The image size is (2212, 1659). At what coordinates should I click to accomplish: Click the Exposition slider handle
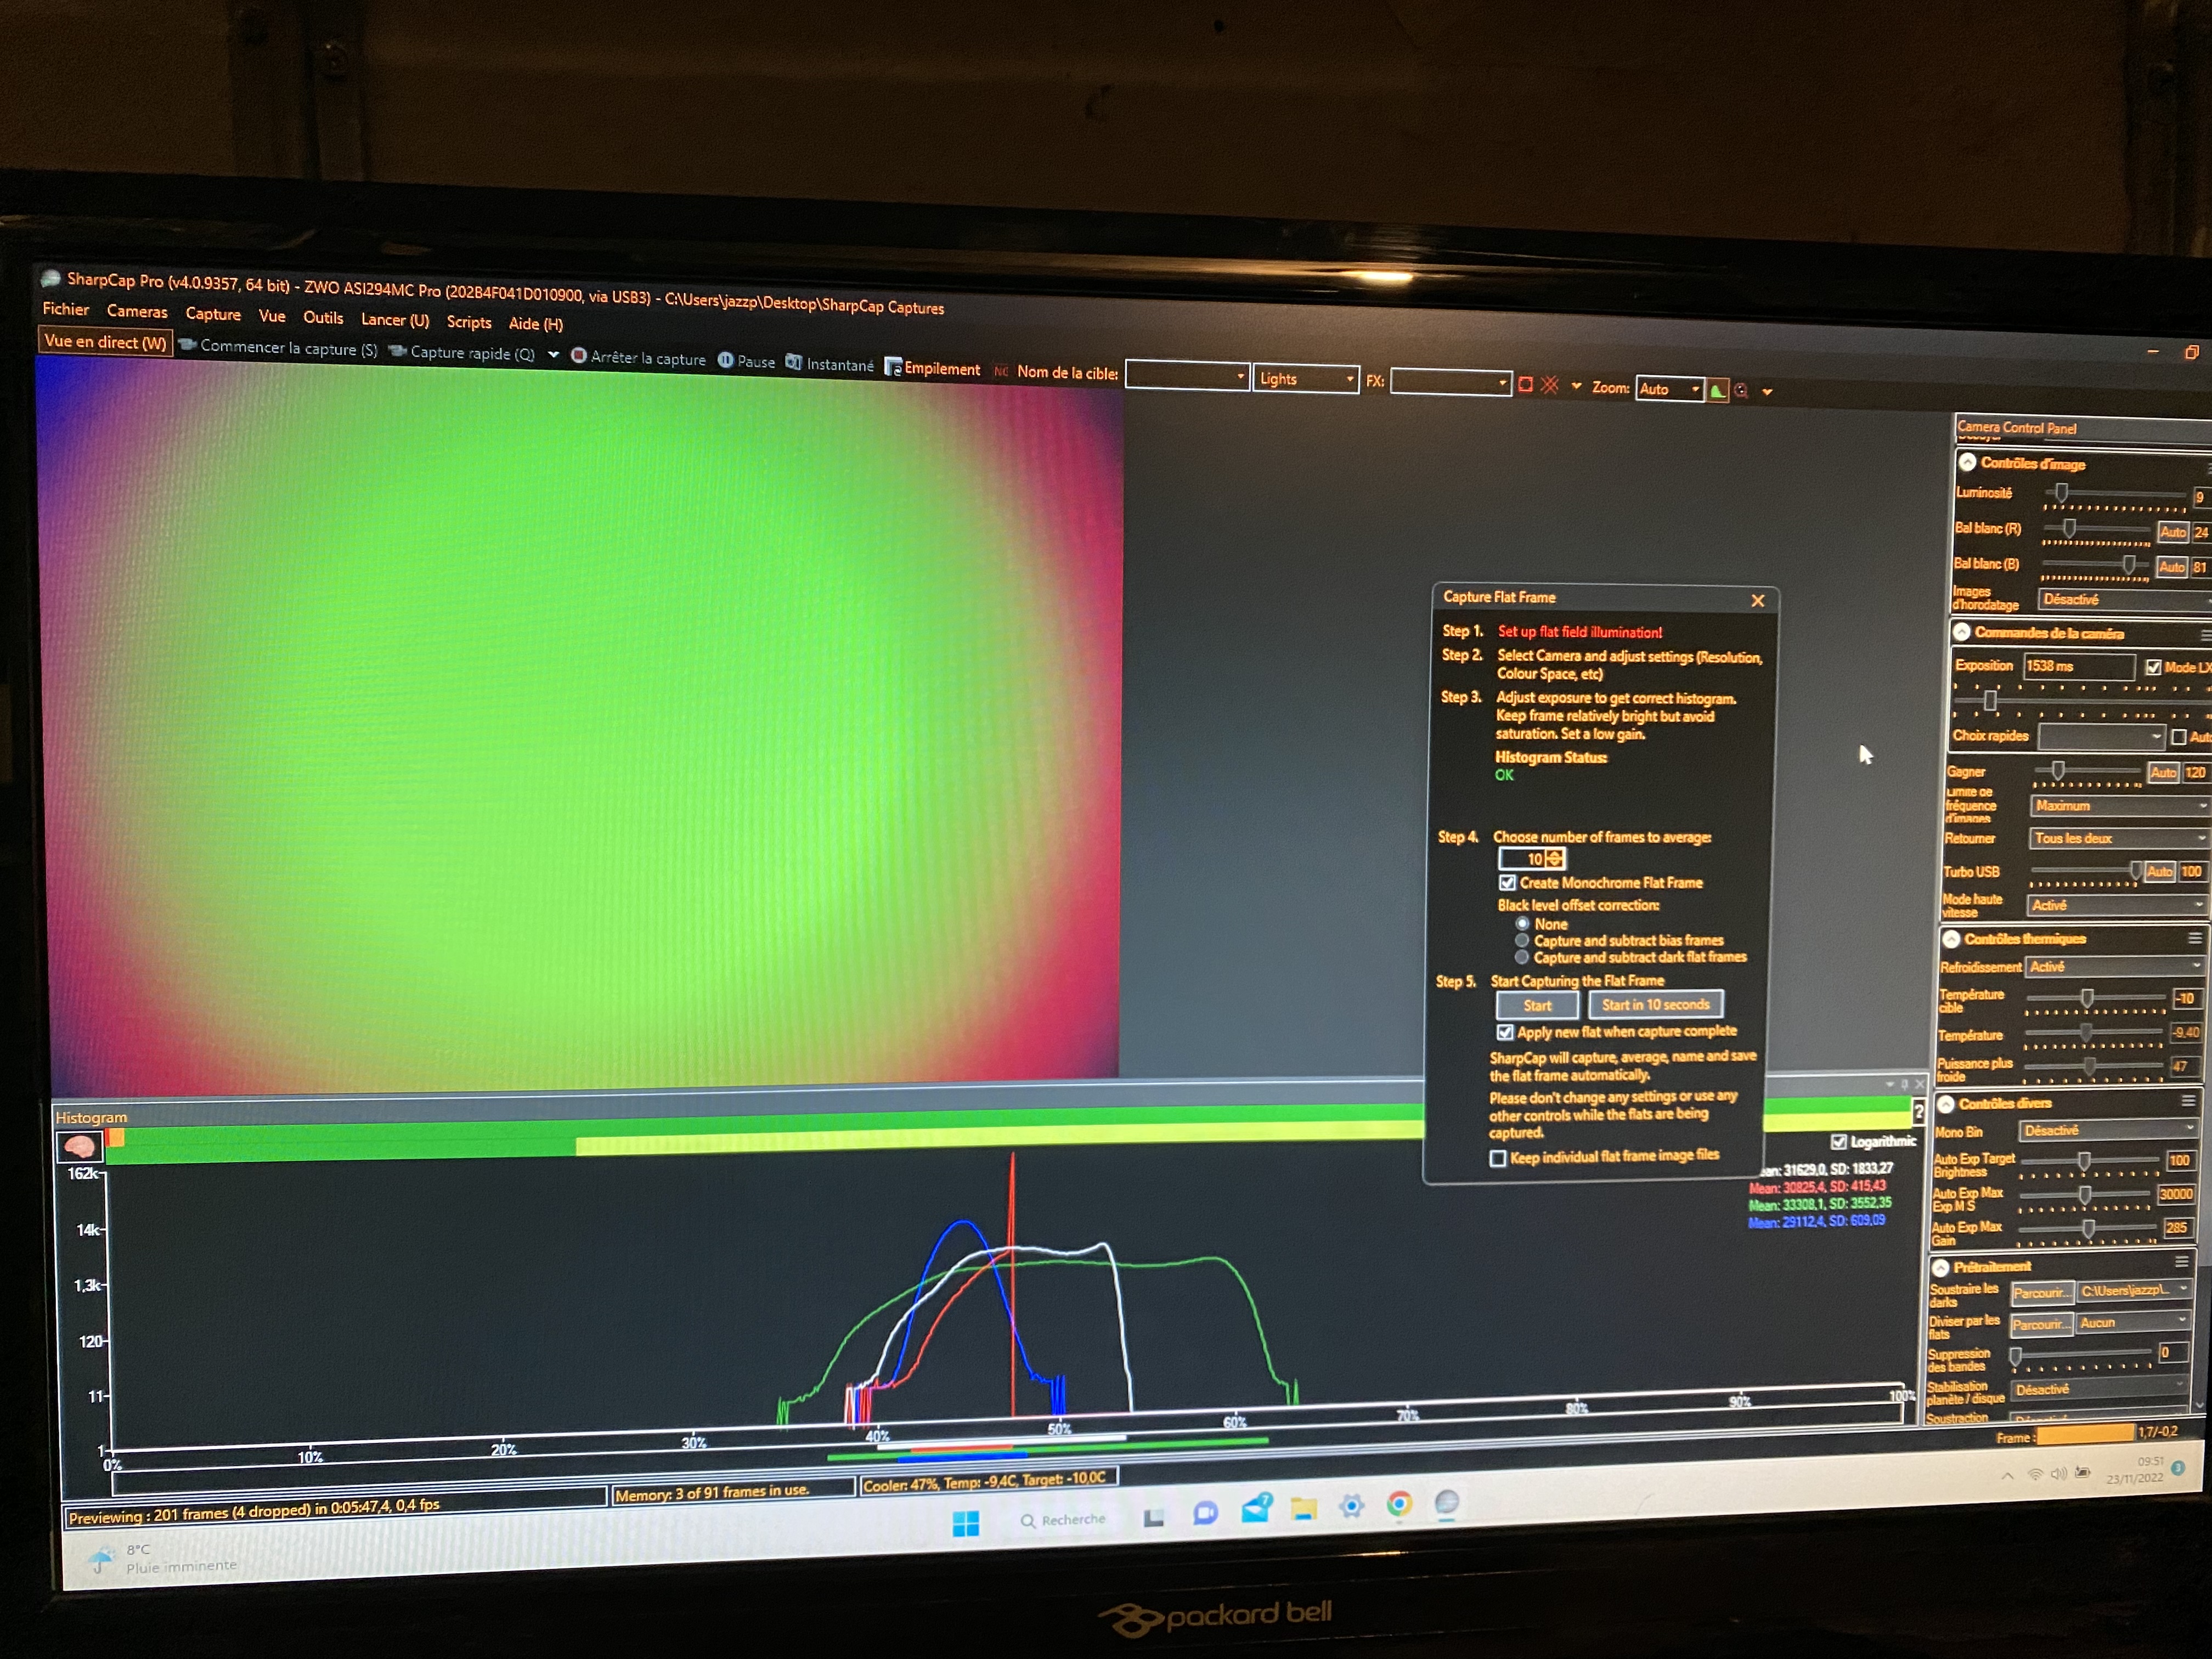[1990, 701]
